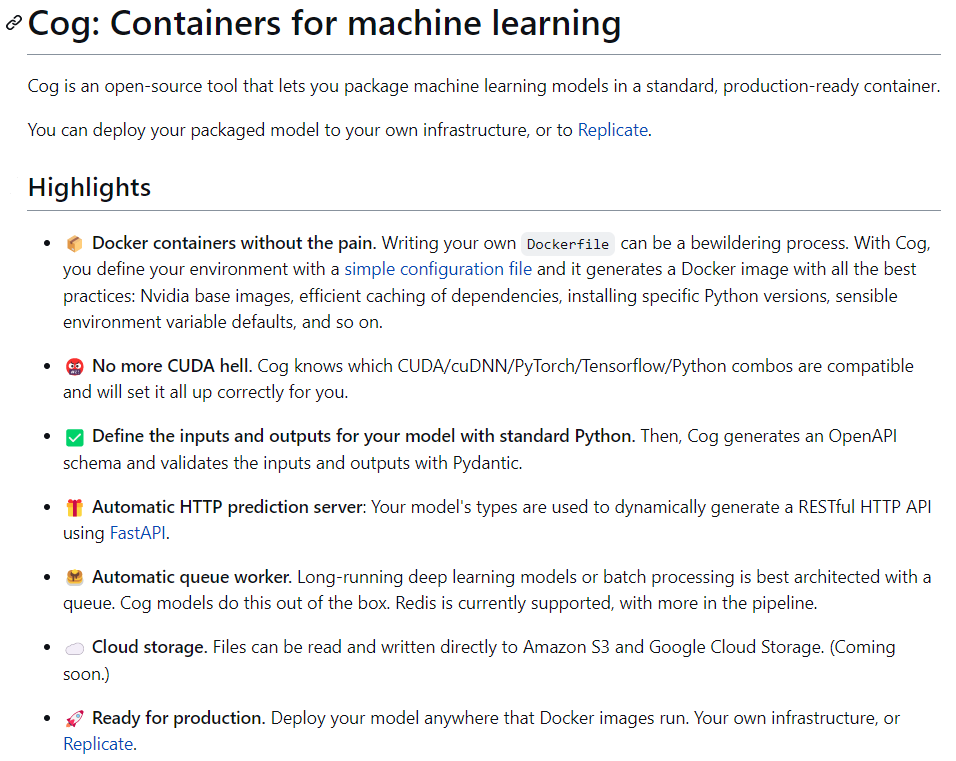Click the Dockerfile inline code snippet
The image size is (956, 761).
tap(567, 244)
